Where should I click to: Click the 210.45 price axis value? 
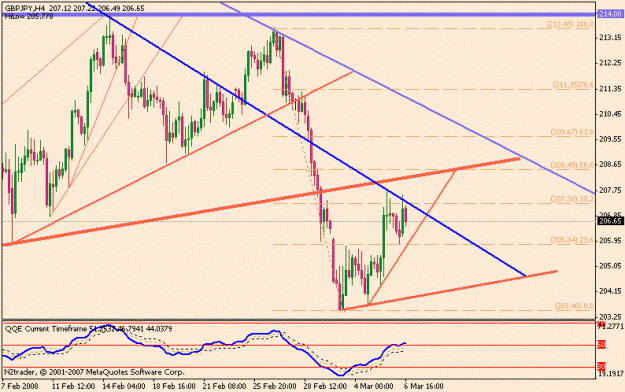pos(610,114)
